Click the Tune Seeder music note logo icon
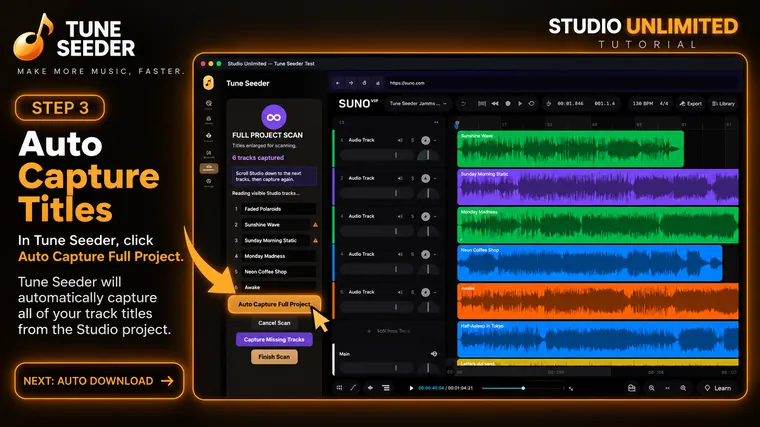This screenshot has width=760, height=427. pos(208,83)
